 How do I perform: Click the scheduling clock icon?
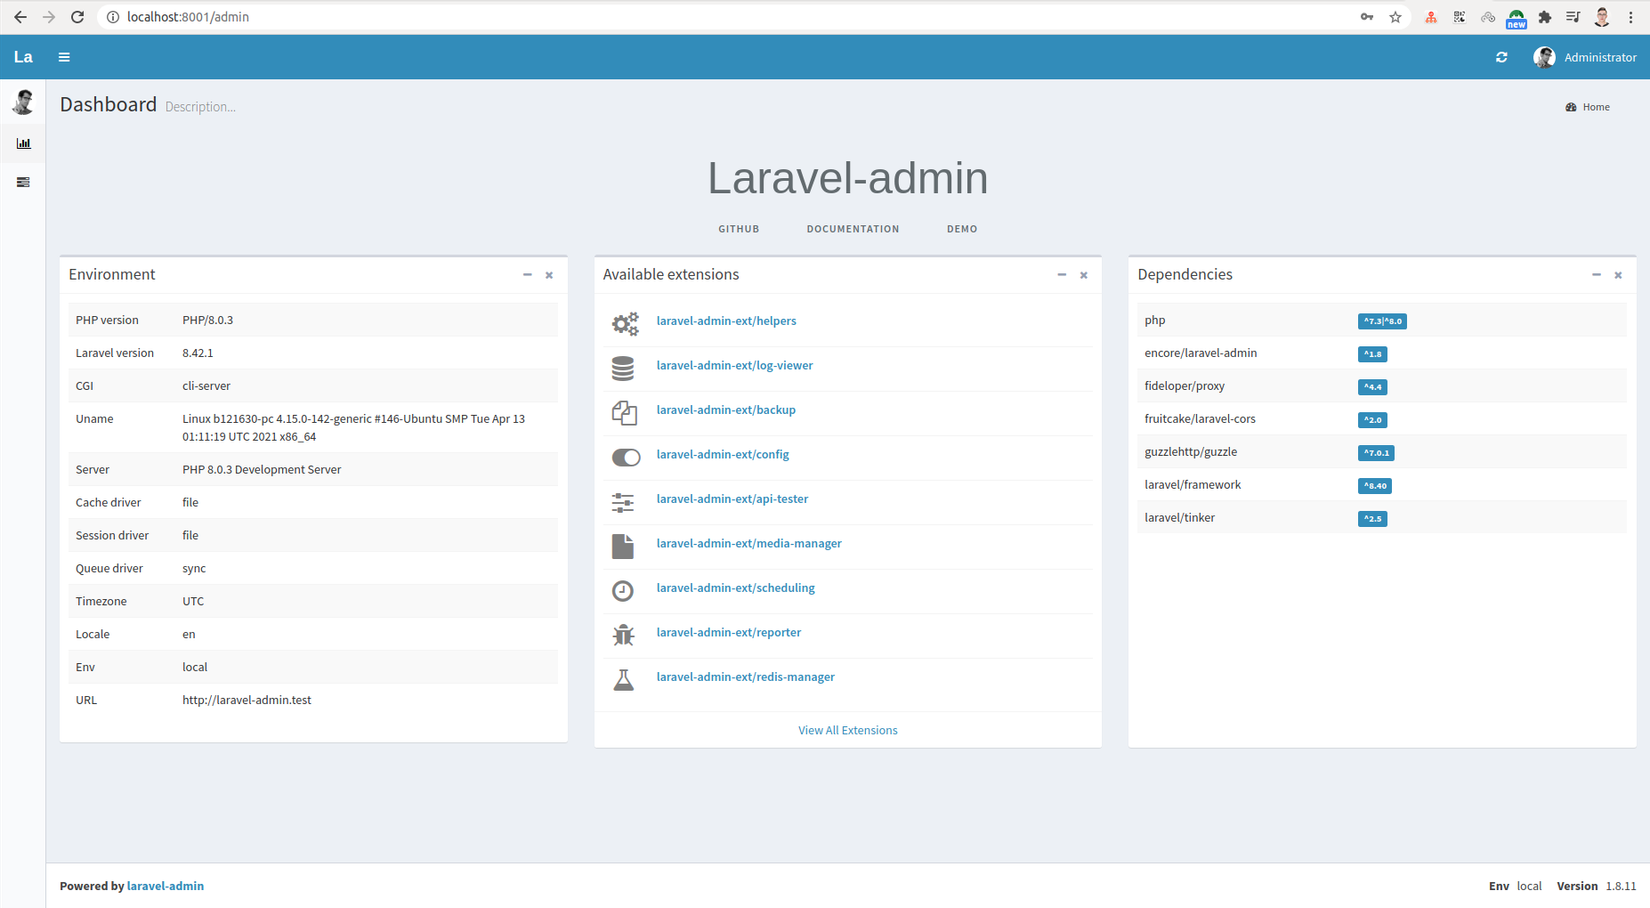coord(623,590)
